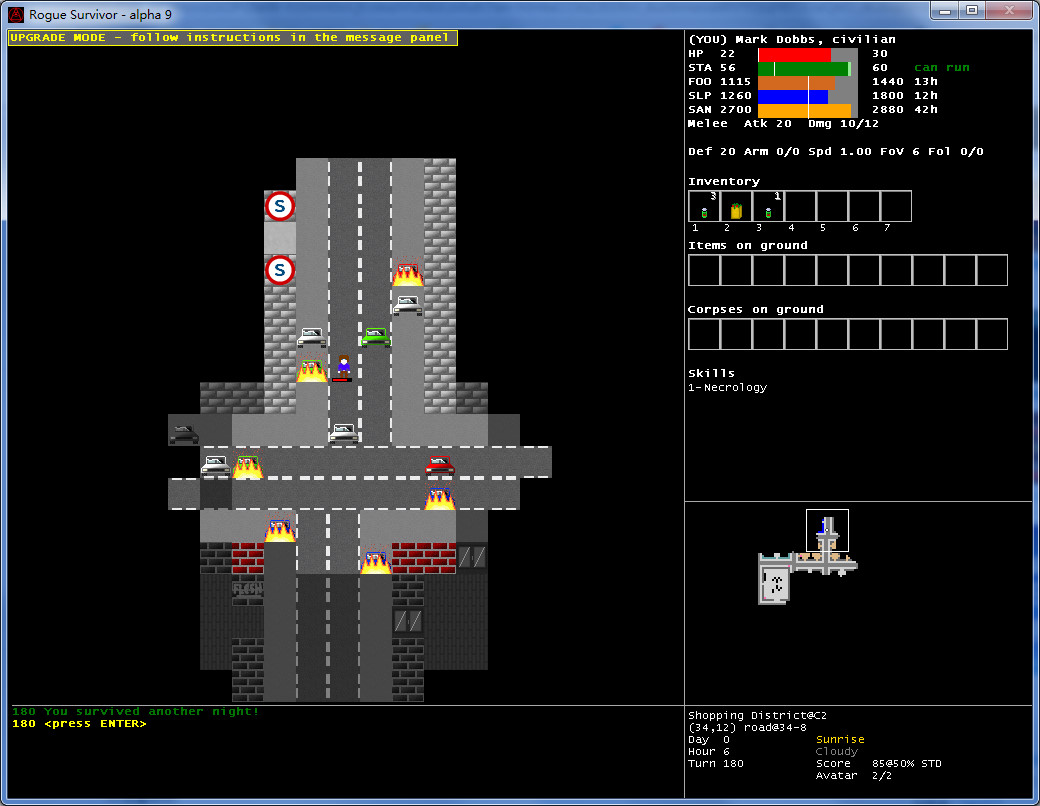Click the <press ENTER> prompt in message panel
1040x806 pixels.
pos(95,724)
